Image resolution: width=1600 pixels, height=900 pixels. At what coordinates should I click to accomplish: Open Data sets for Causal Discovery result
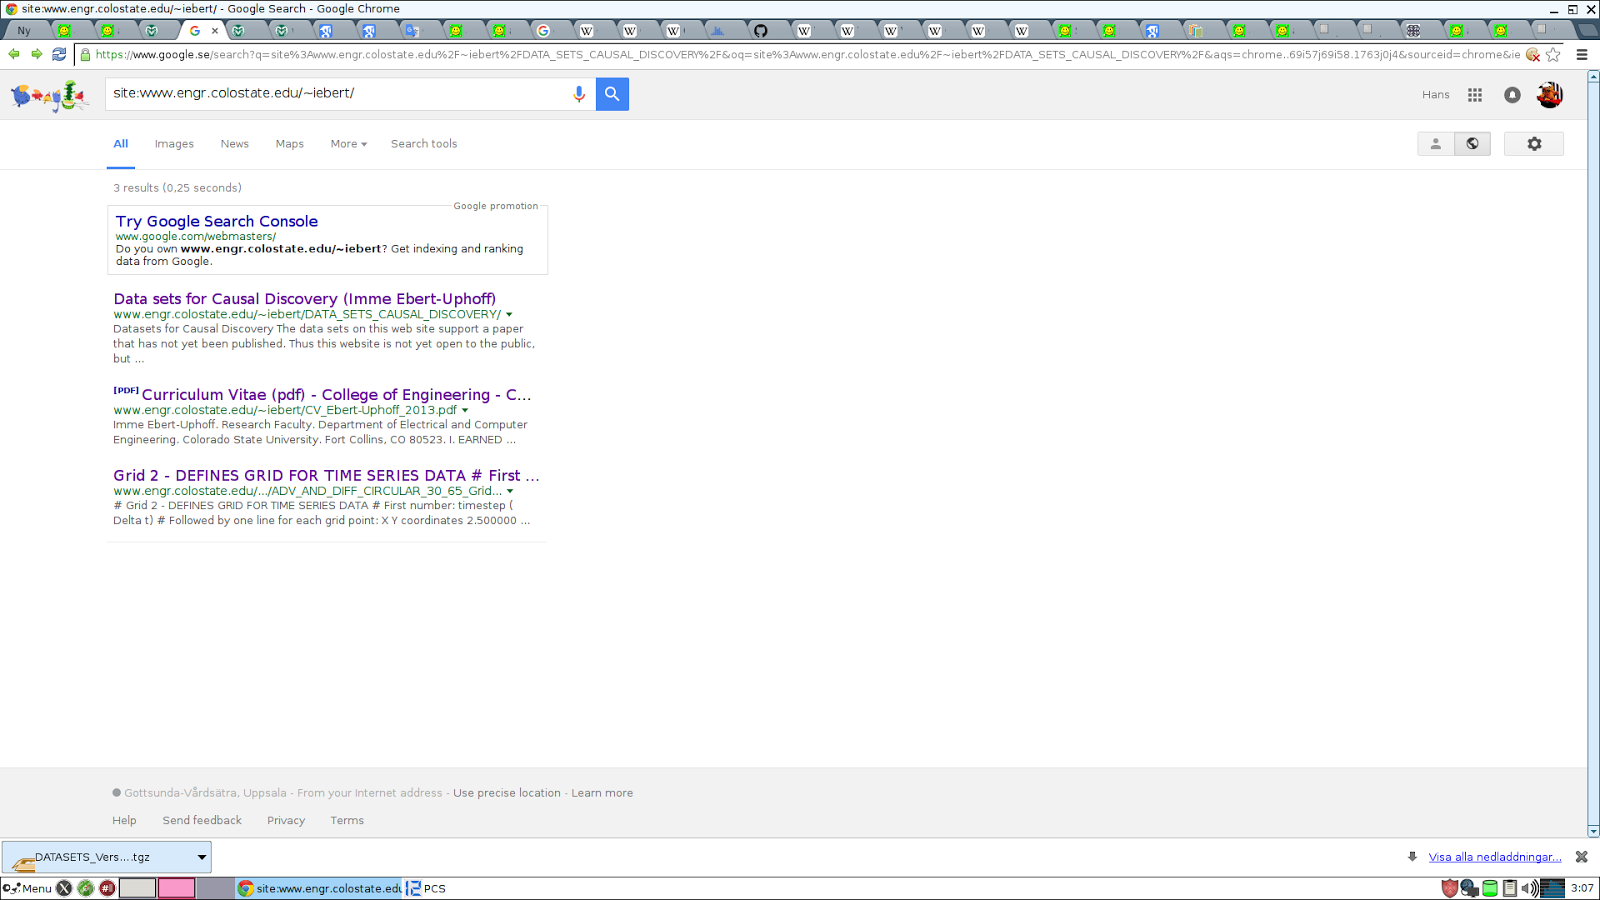[x=305, y=299]
